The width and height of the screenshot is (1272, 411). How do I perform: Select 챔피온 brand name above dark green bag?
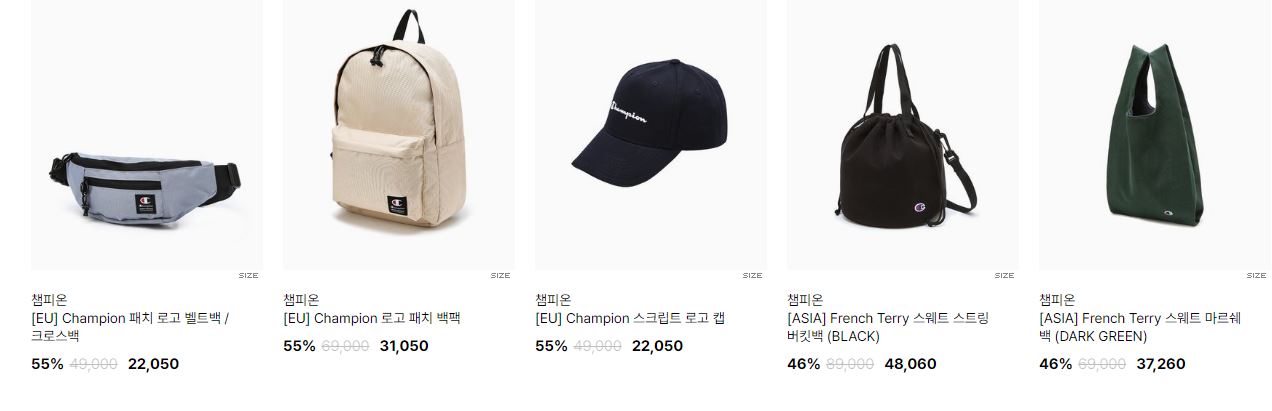click(x=1057, y=299)
